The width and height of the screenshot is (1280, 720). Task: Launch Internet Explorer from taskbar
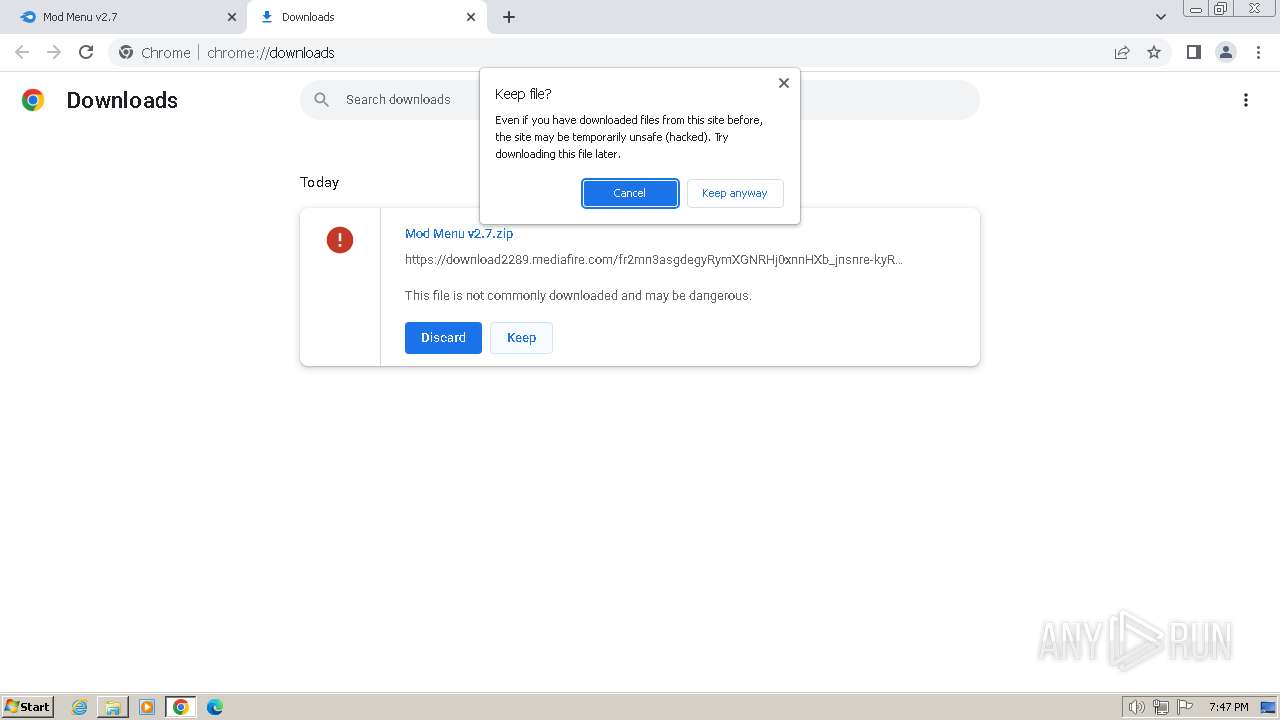[80, 707]
